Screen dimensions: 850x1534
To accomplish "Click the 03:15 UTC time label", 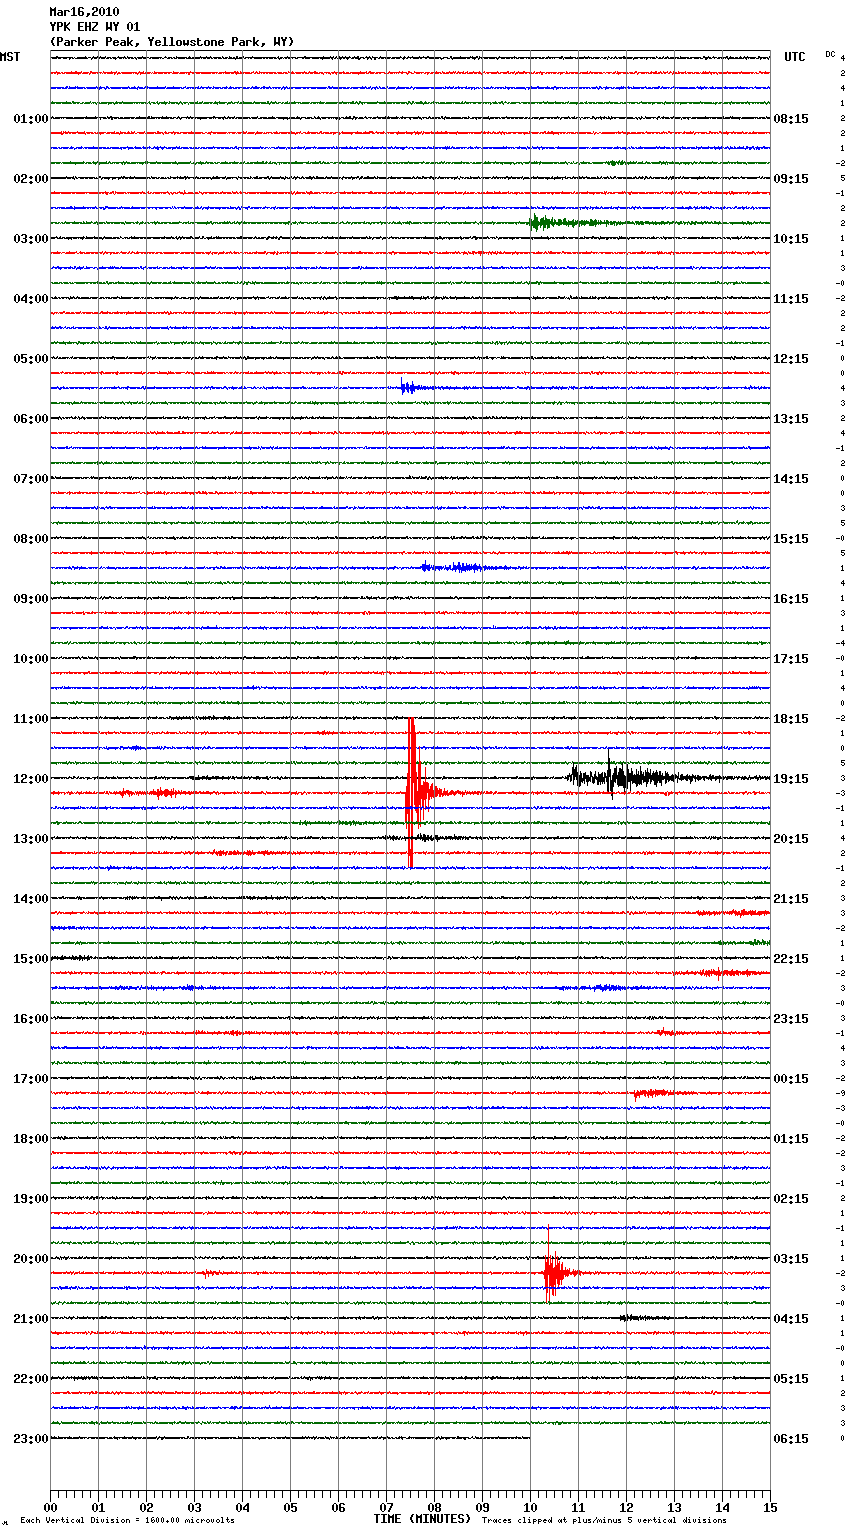I will pos(791,1259).
